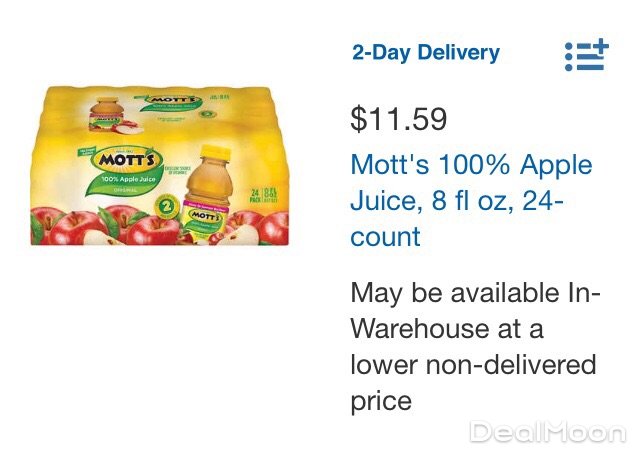Click the 2-Day Delivery label

425,53
